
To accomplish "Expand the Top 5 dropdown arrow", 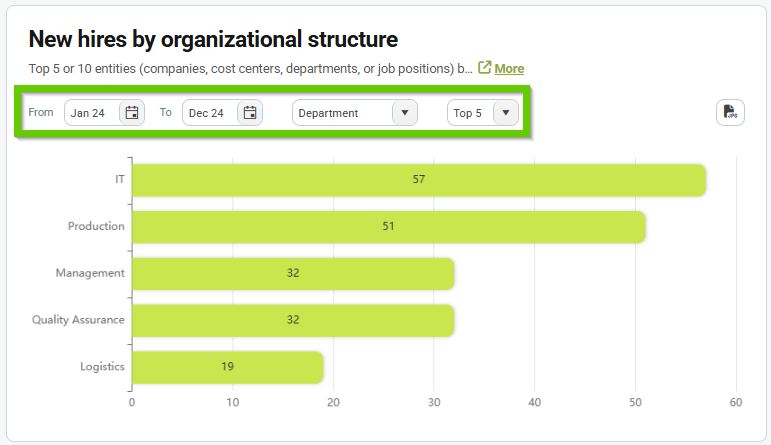I will (505, 113).
